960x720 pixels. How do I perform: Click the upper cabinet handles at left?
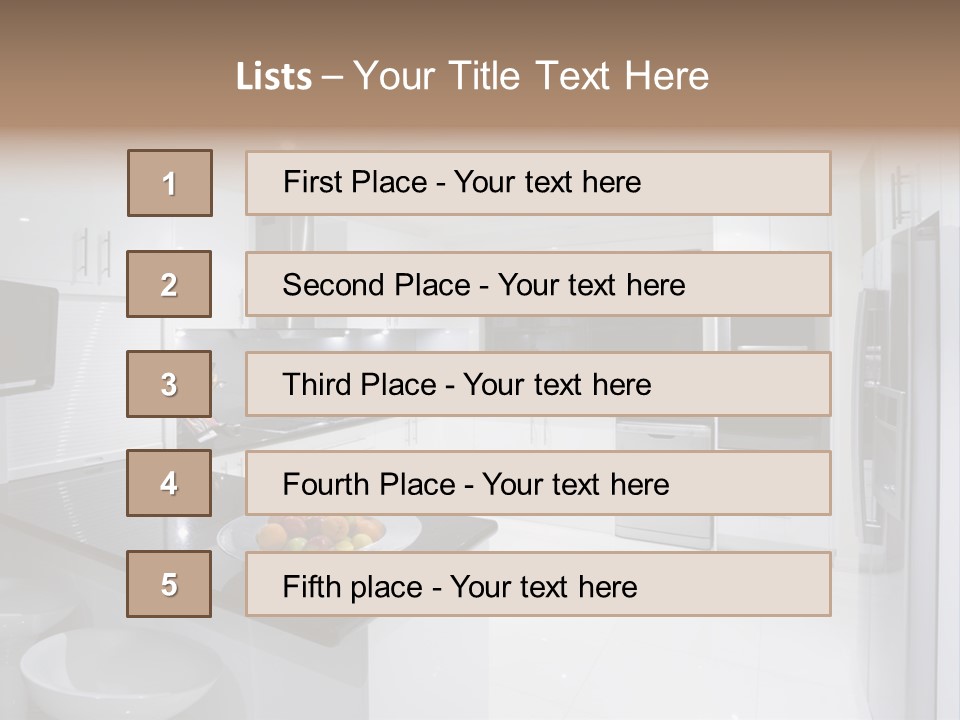tap(97, 255)
